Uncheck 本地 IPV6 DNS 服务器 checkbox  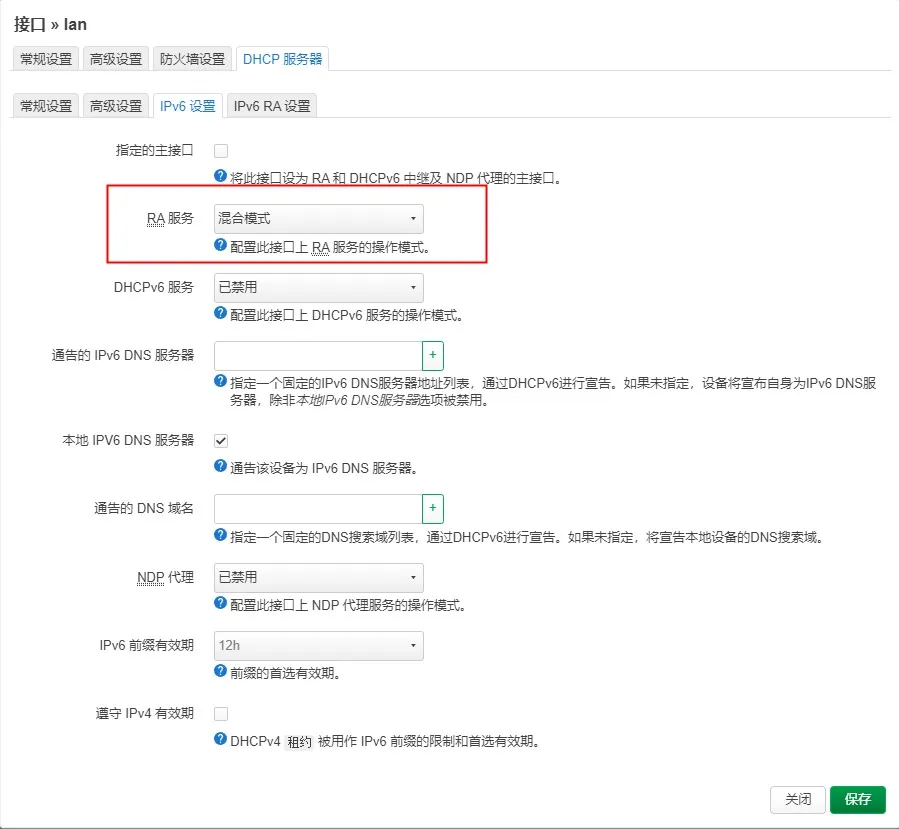221,441
